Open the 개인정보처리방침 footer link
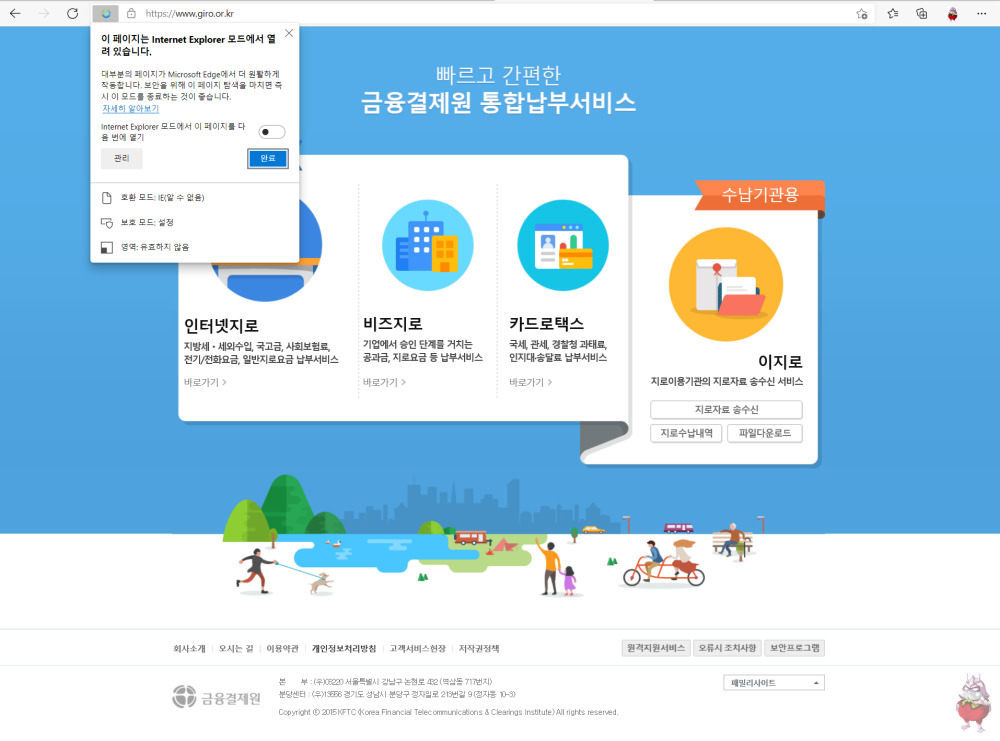Screen dimensions: 1000x741 (x=344, y=649)
